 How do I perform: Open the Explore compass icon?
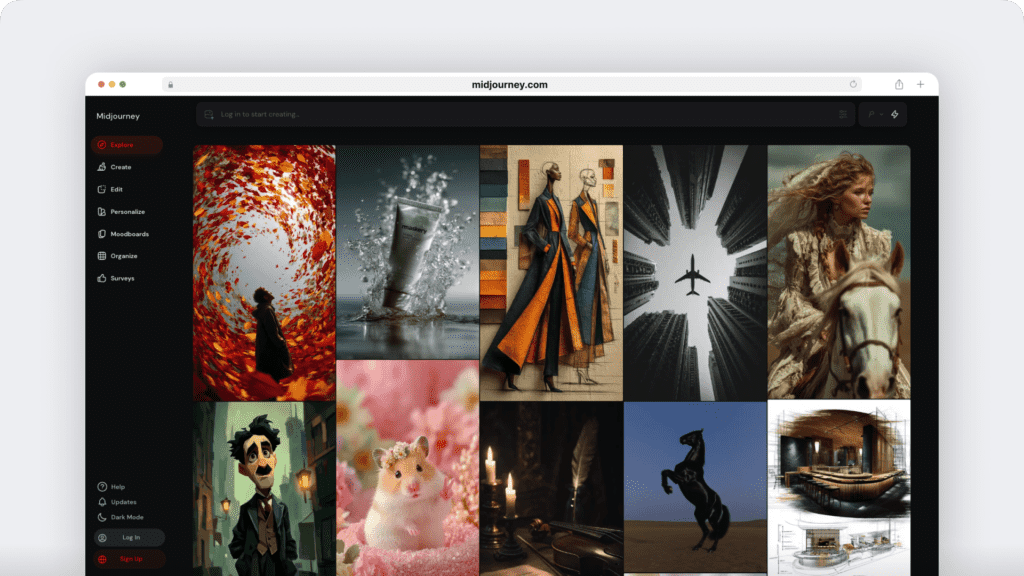(x=102, y=145)
